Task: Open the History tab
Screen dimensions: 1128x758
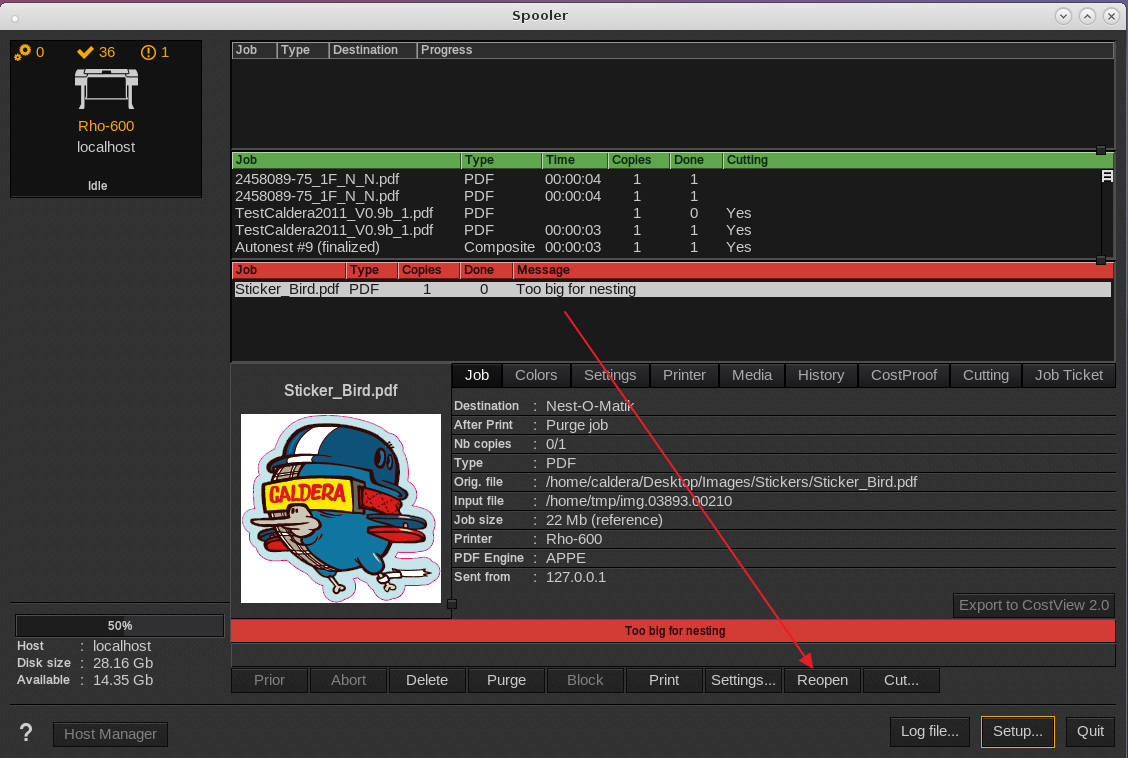Action: click(x=821, y=375)
